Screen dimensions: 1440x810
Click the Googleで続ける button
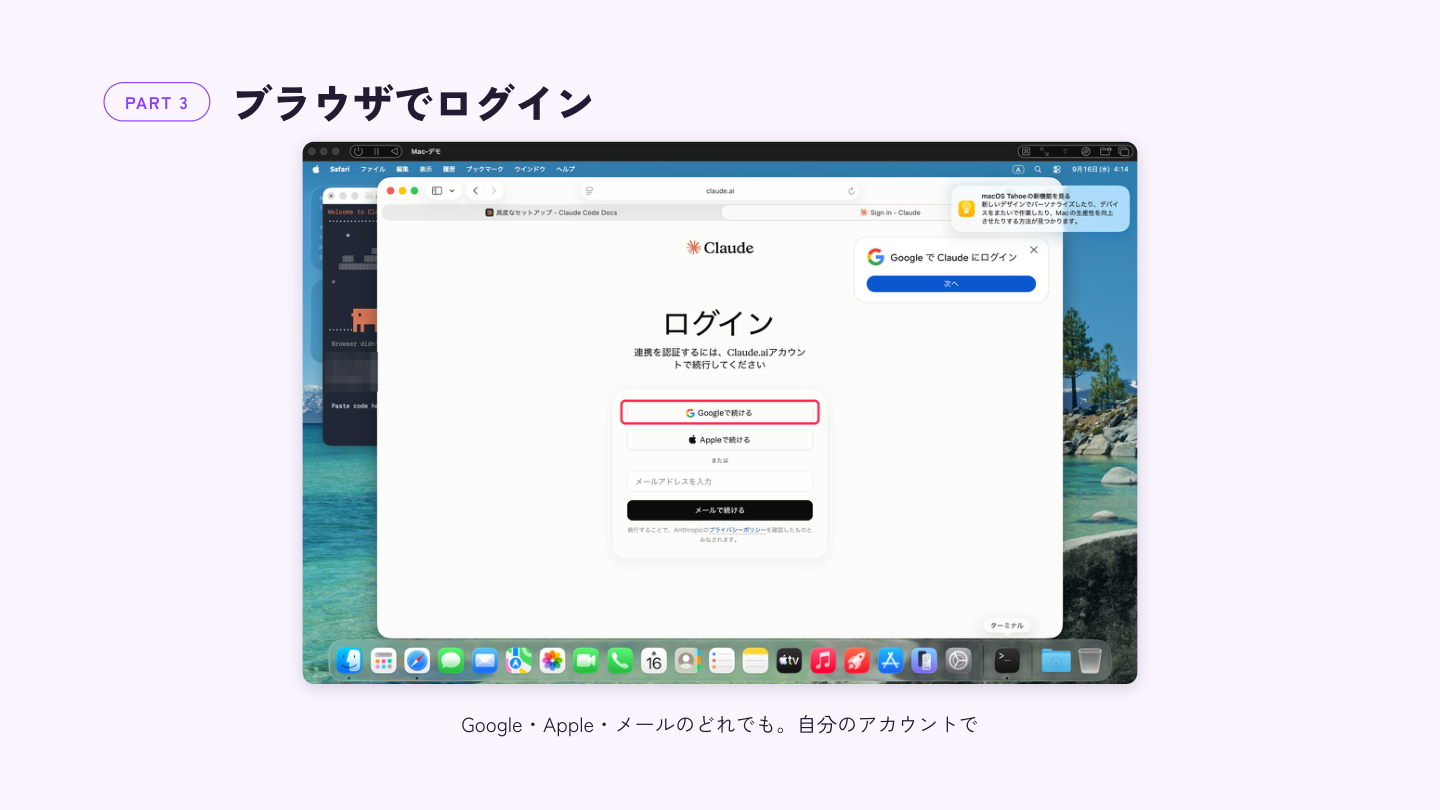[720, 412]
